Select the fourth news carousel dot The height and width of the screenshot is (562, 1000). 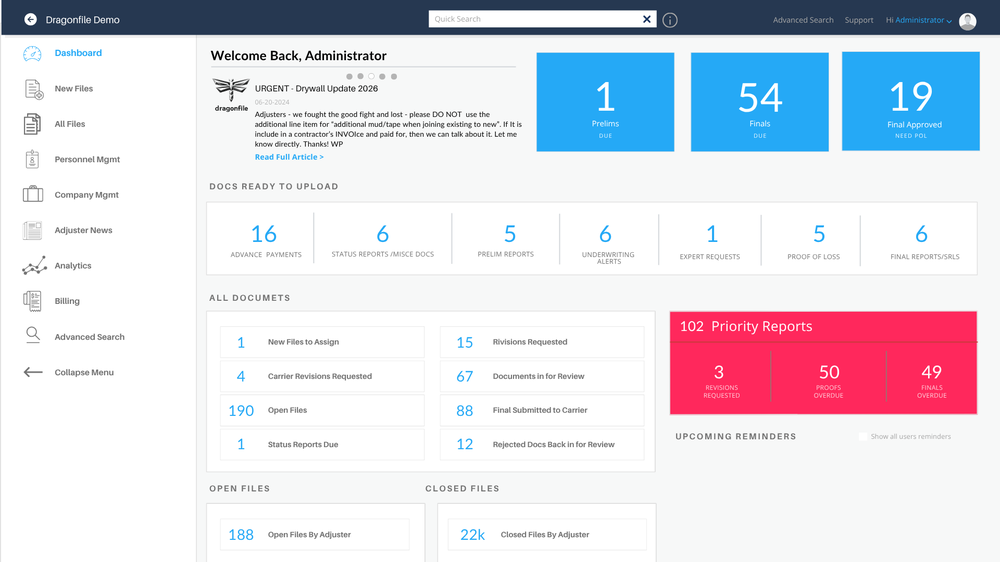(x=383, y=77)
